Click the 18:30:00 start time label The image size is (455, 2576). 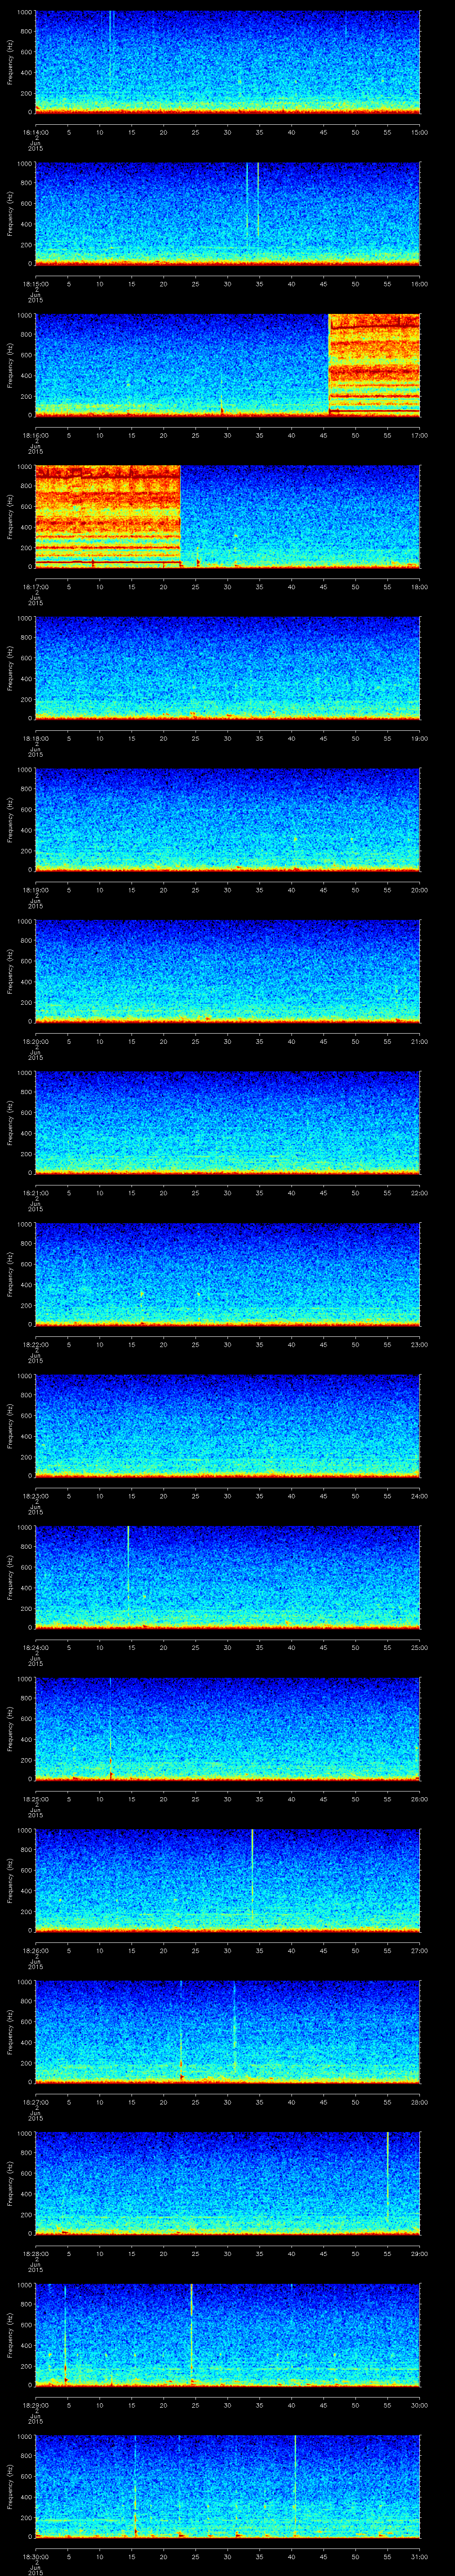click(35, 2556)
